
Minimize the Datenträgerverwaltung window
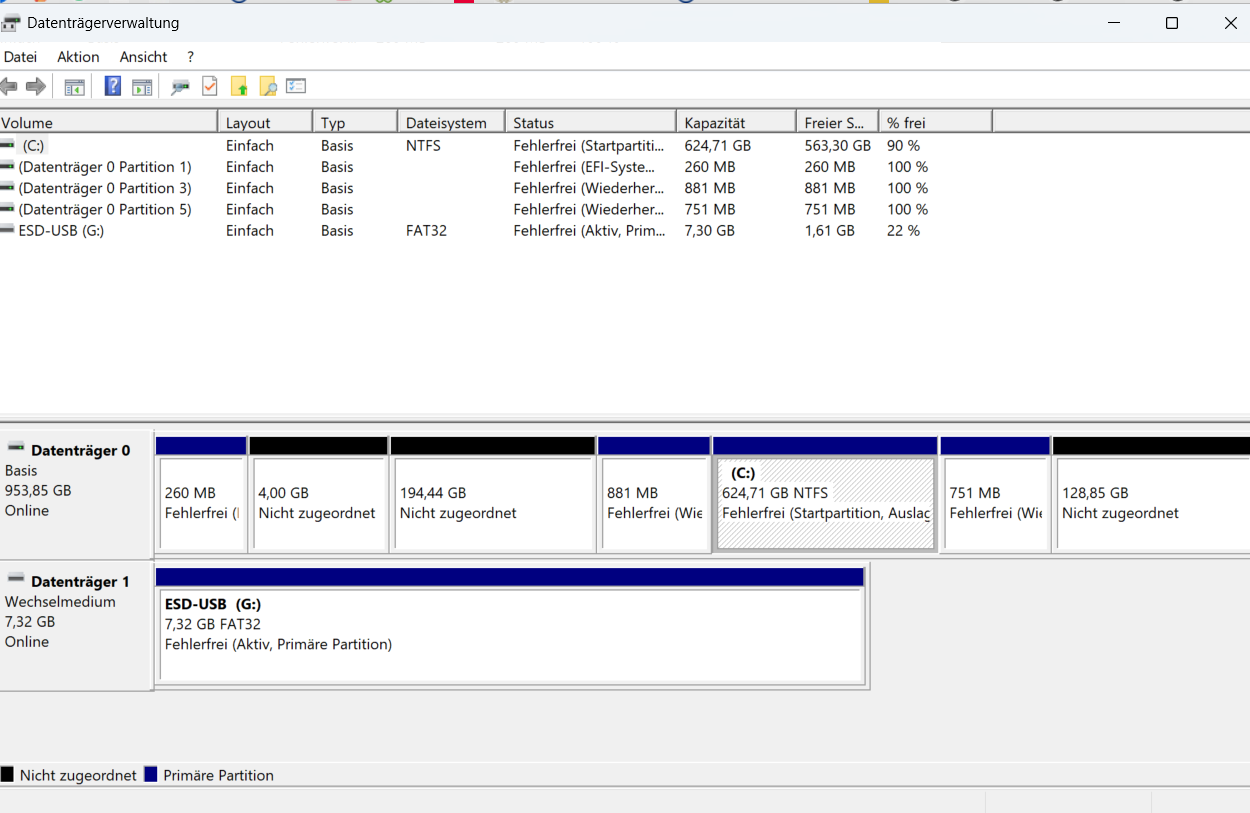pyautogui.click(x=1113, y=23)
